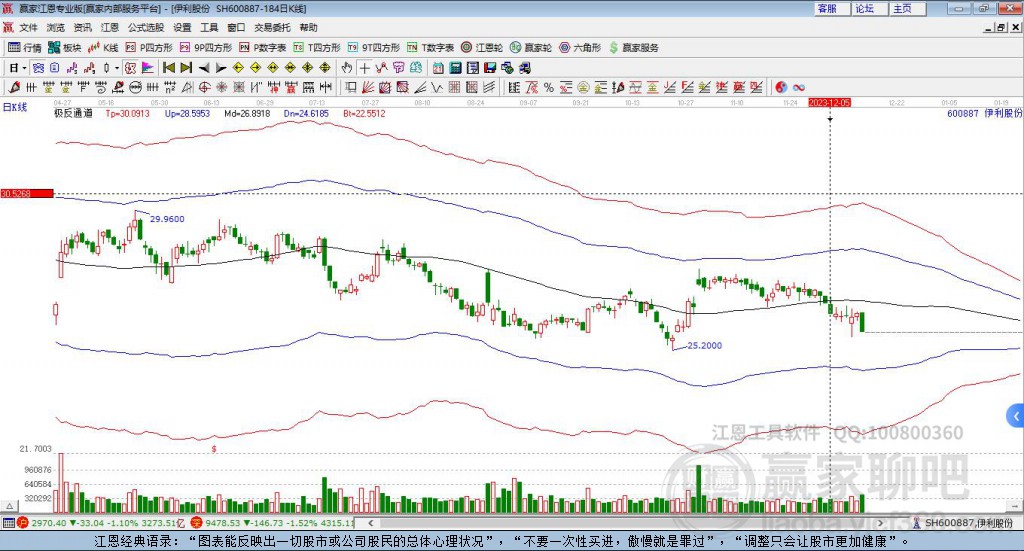Click the 2023-12-05 highlighted date marker

pos(829,102)
